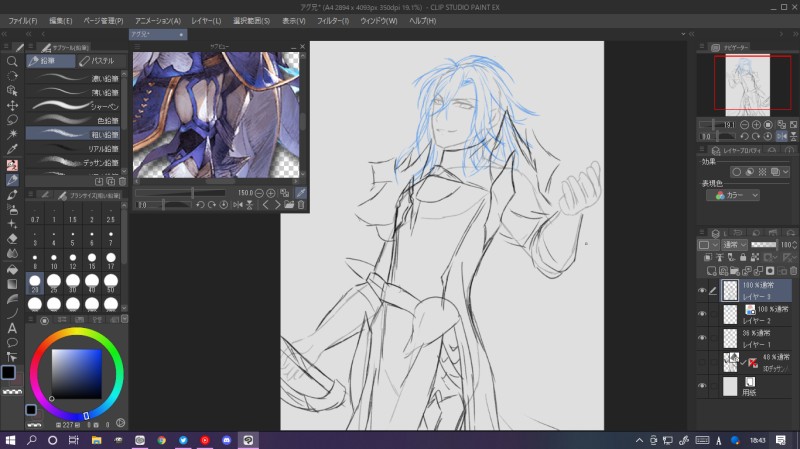Hide the 用紙 paper layer
Image resolution: width=800 pixels, height=449 pixels.
(702, 386)
